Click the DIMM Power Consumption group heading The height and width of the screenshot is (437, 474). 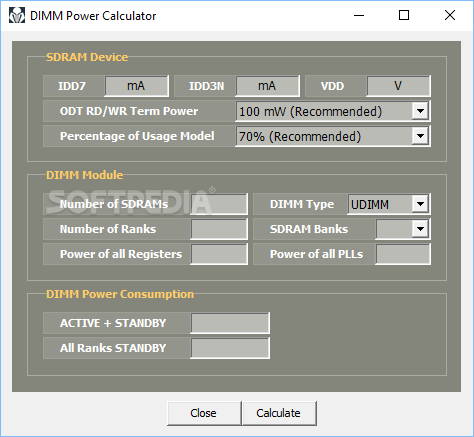120,294
